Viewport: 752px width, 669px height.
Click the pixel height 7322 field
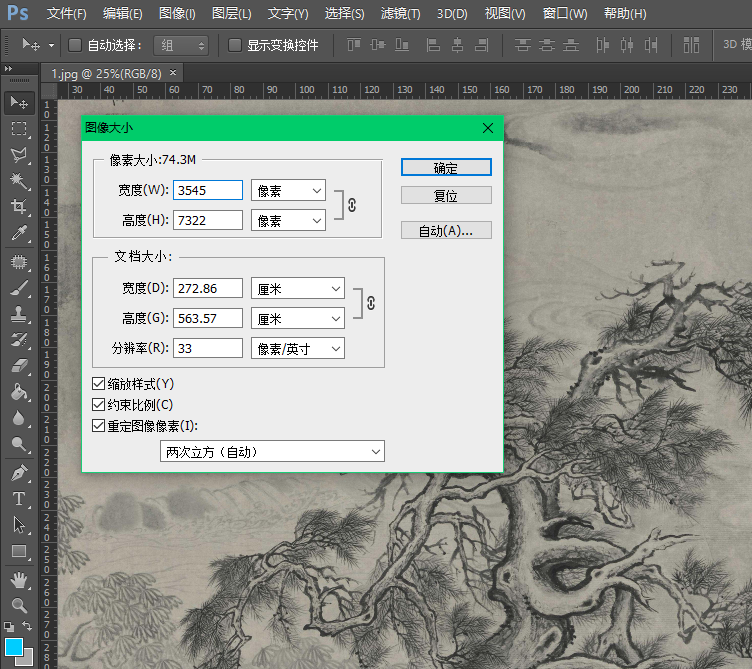[x=208, y=220]
